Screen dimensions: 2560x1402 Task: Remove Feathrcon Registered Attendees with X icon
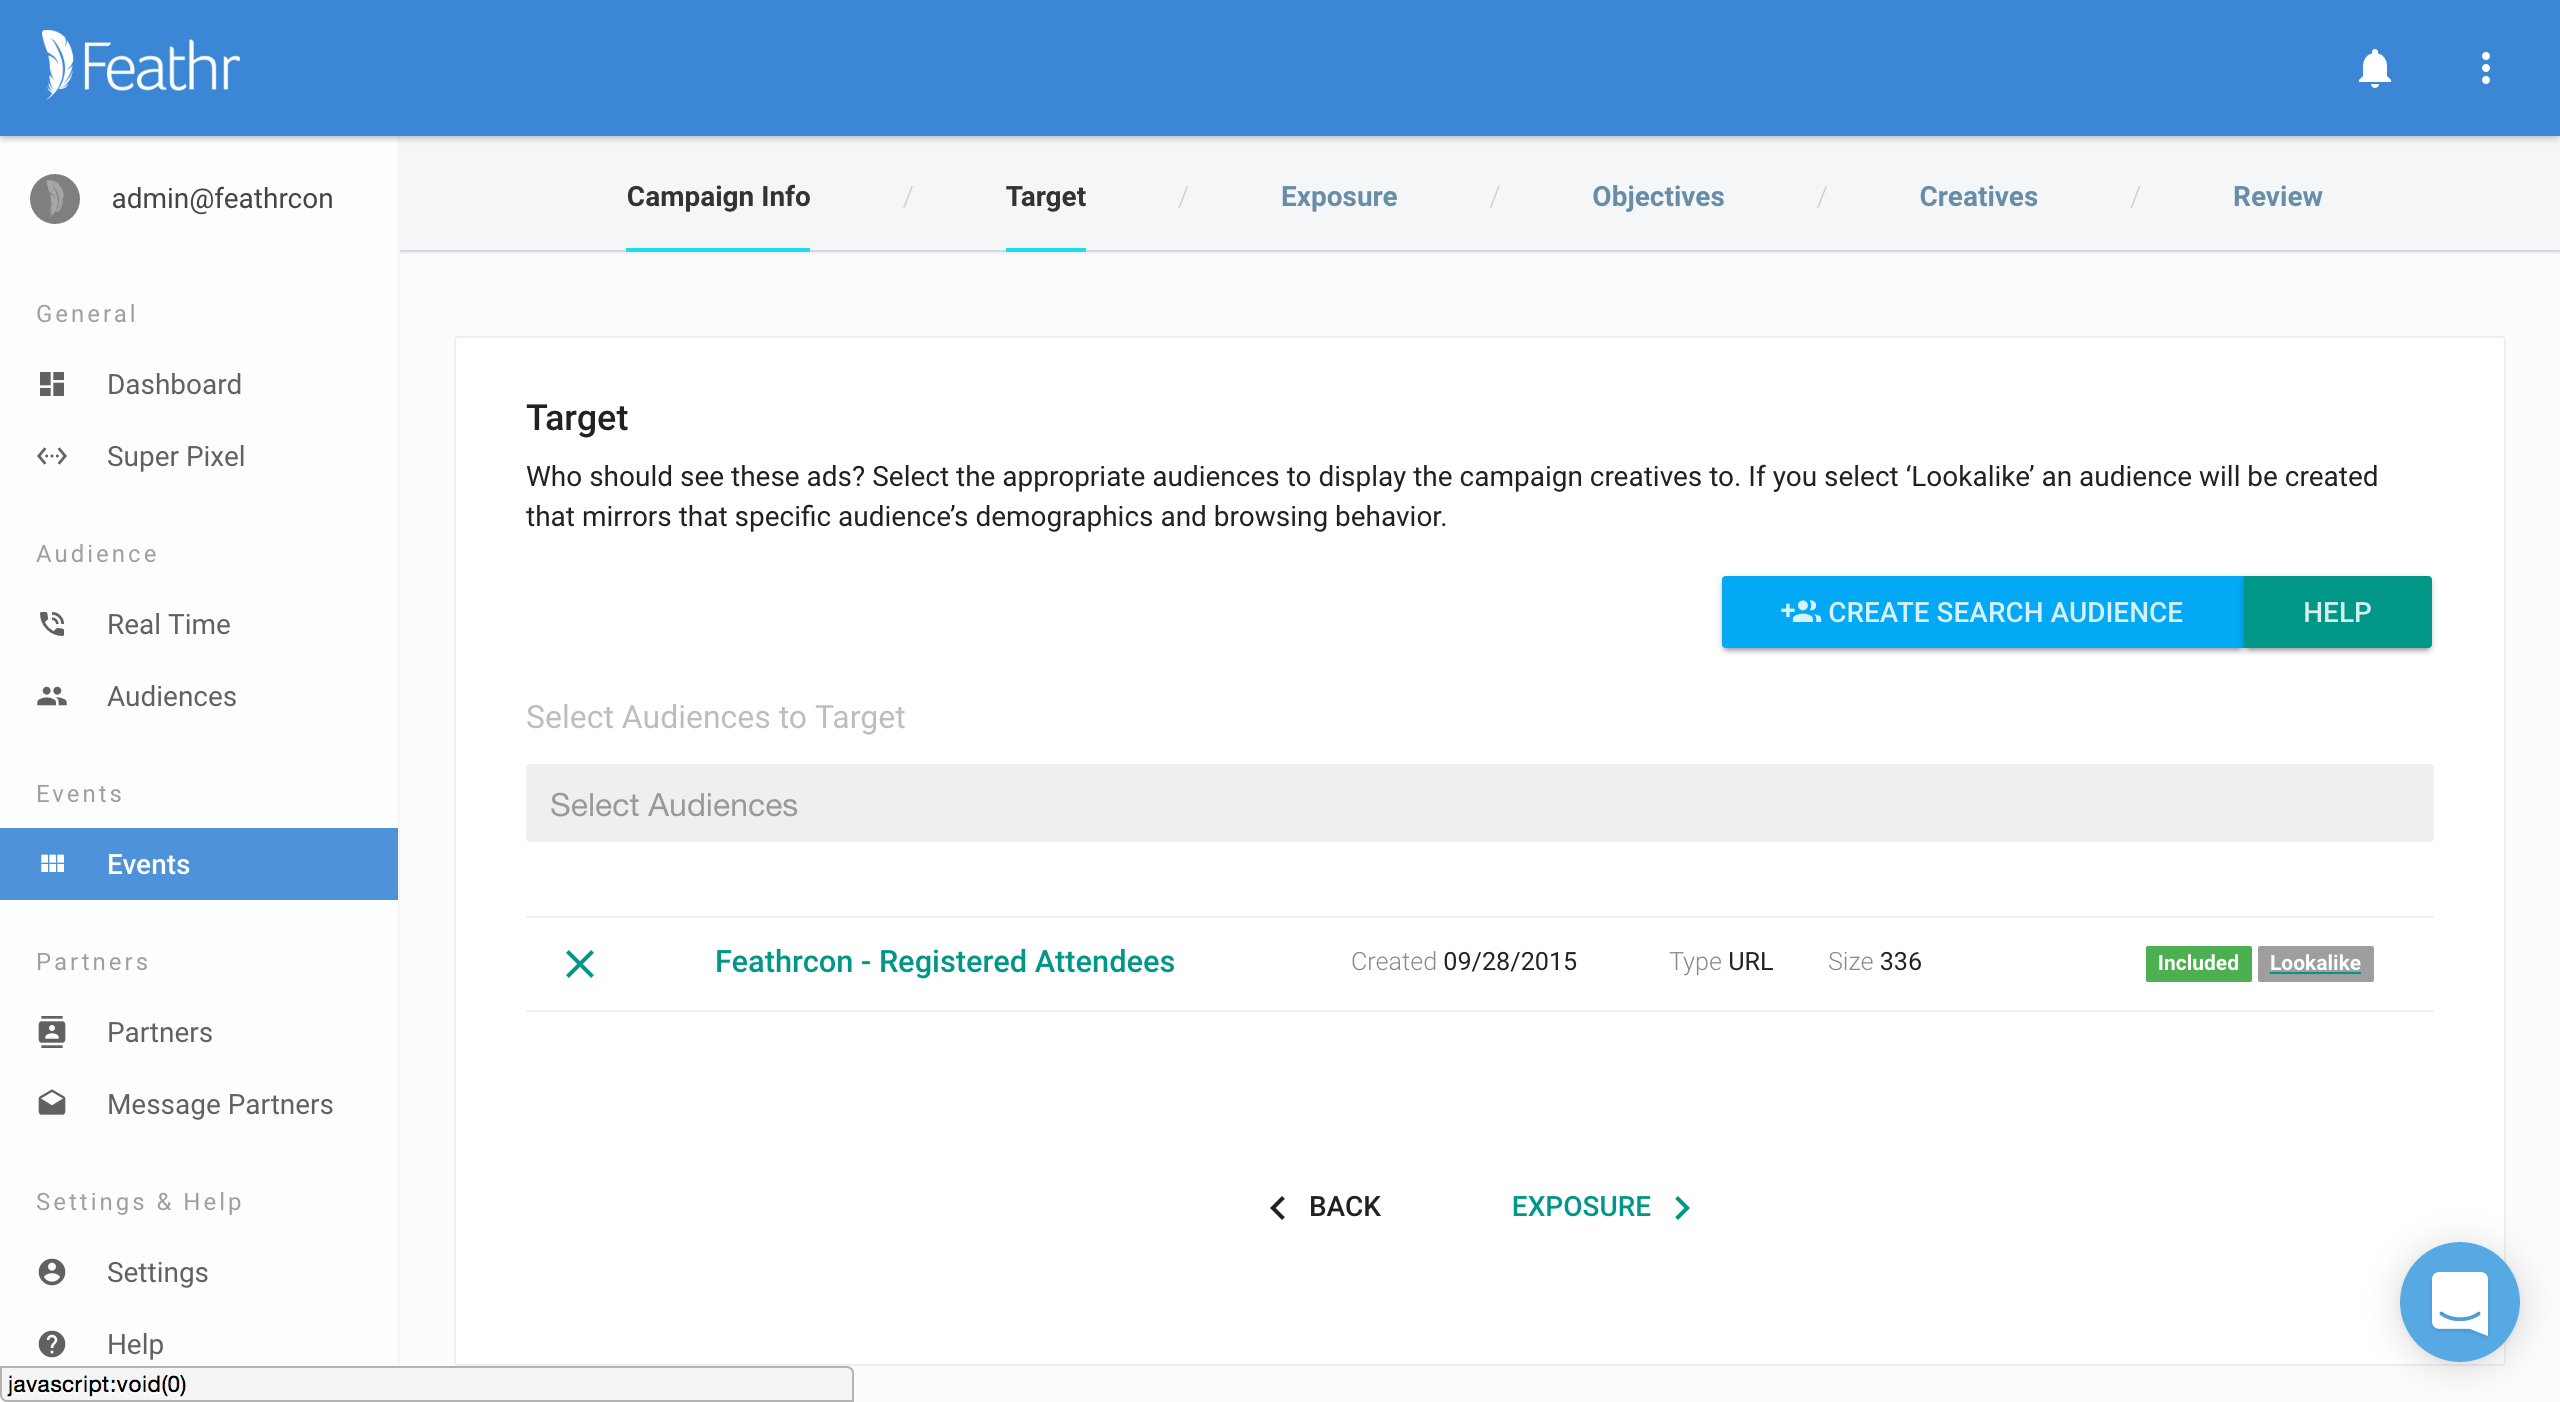(x=580, y=963)
